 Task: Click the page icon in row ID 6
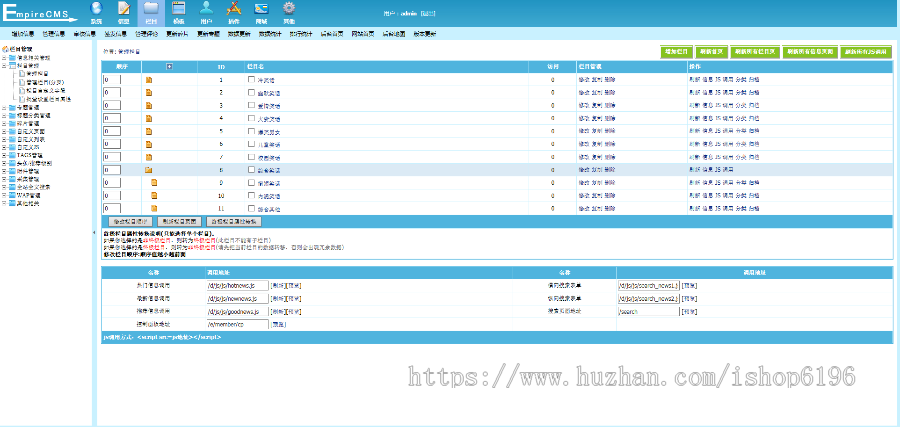coord(149,144)
